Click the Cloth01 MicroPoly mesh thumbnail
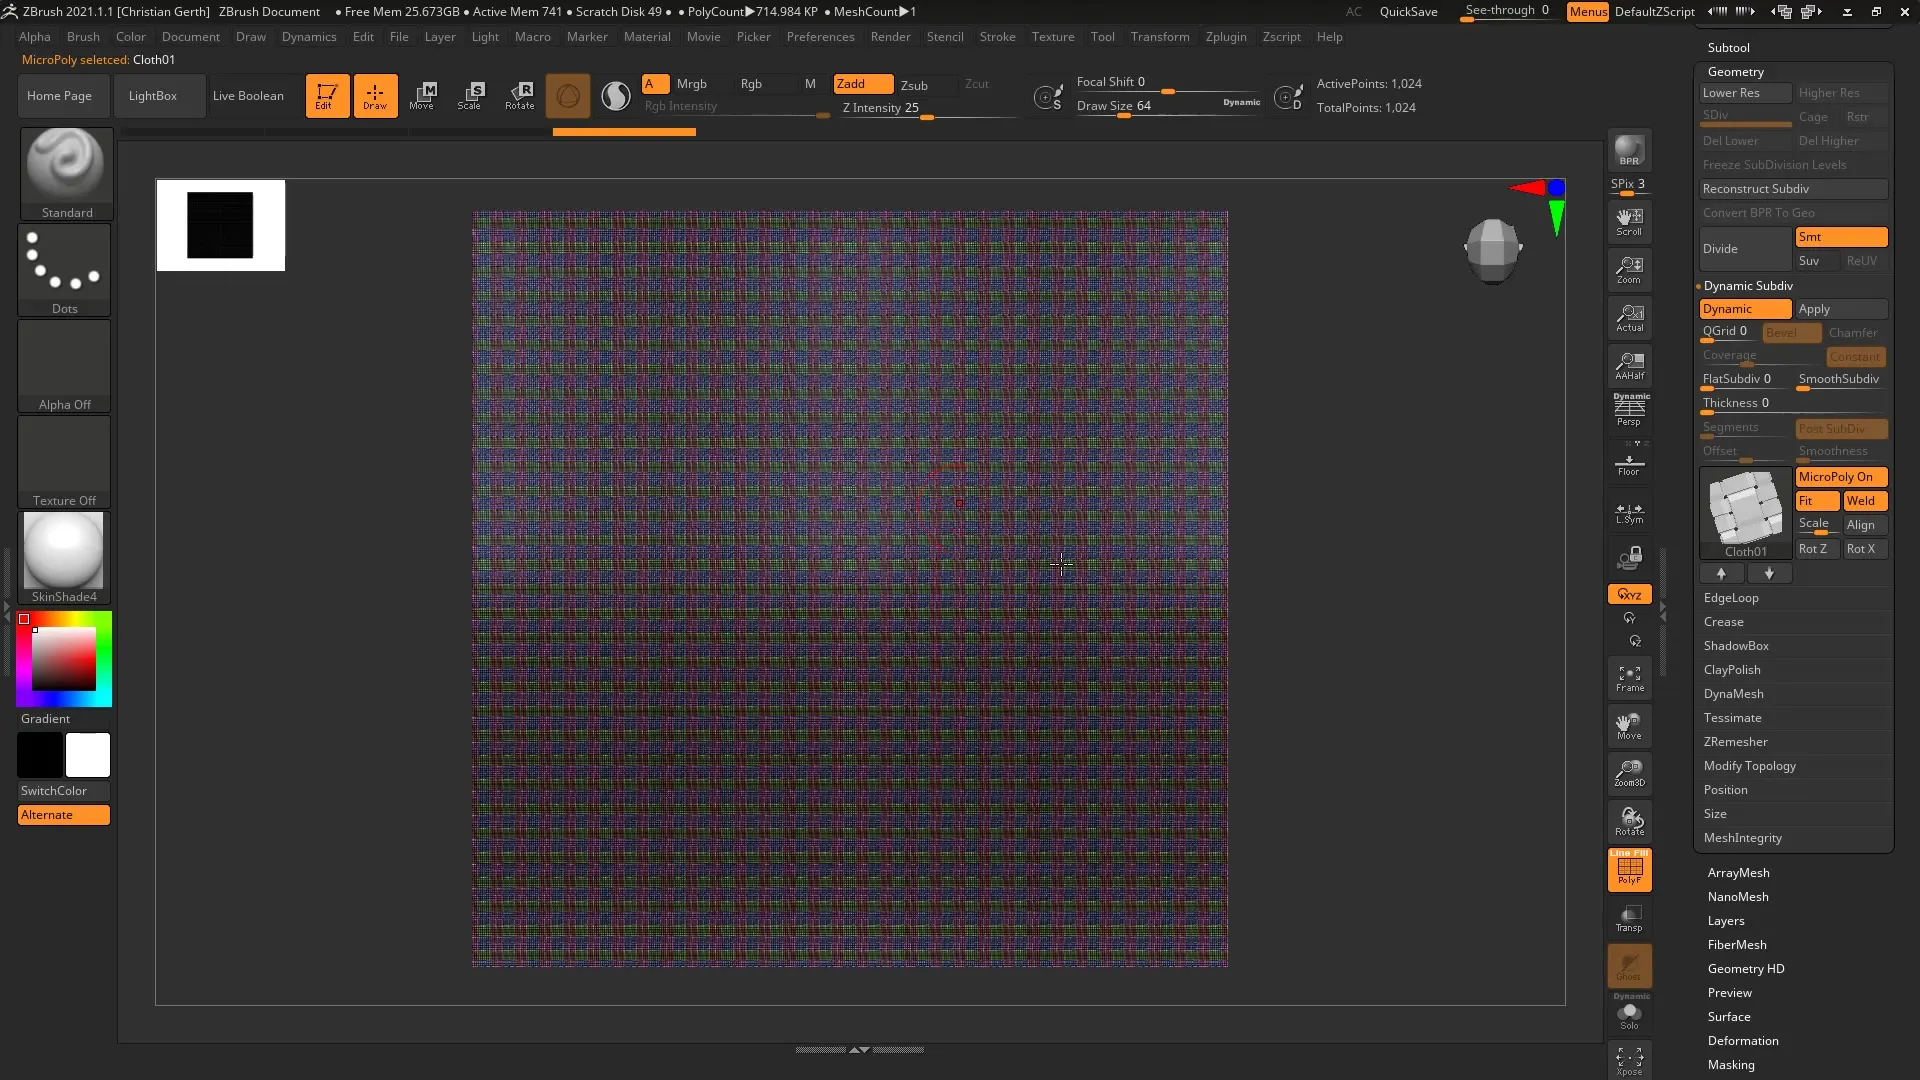This screenshot has width=1920, height=1080. pyautogui.click(x=1745, y=513)
